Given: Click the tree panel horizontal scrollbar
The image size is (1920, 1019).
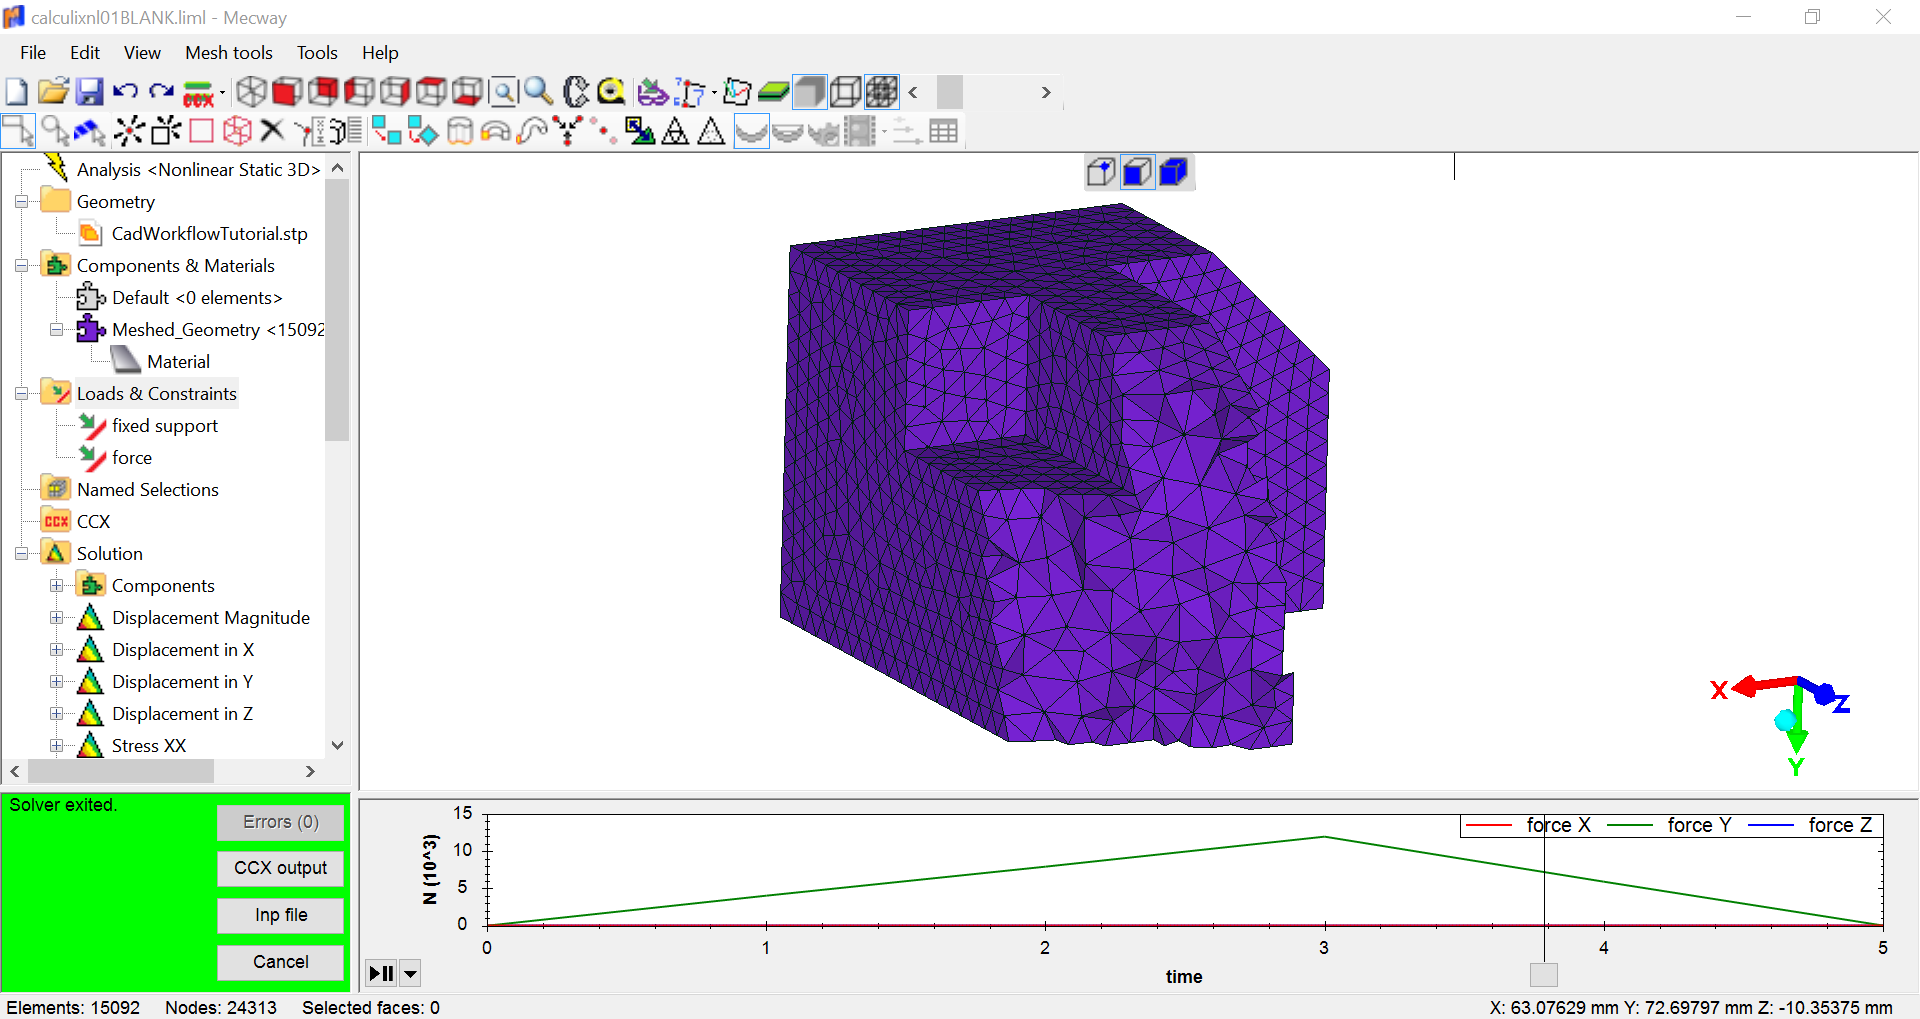Looking at the screenshot, I should coord(121,771).
